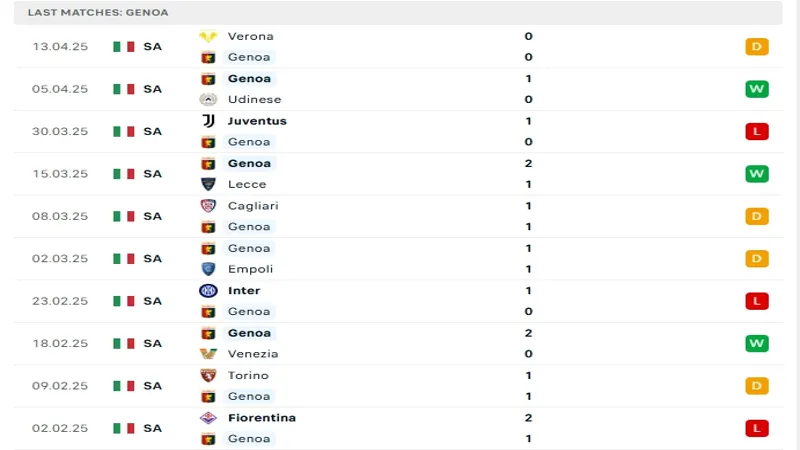Click the Torino club crest icon
Viewport: 800px width, 450px height.
[x=208, y=376]
